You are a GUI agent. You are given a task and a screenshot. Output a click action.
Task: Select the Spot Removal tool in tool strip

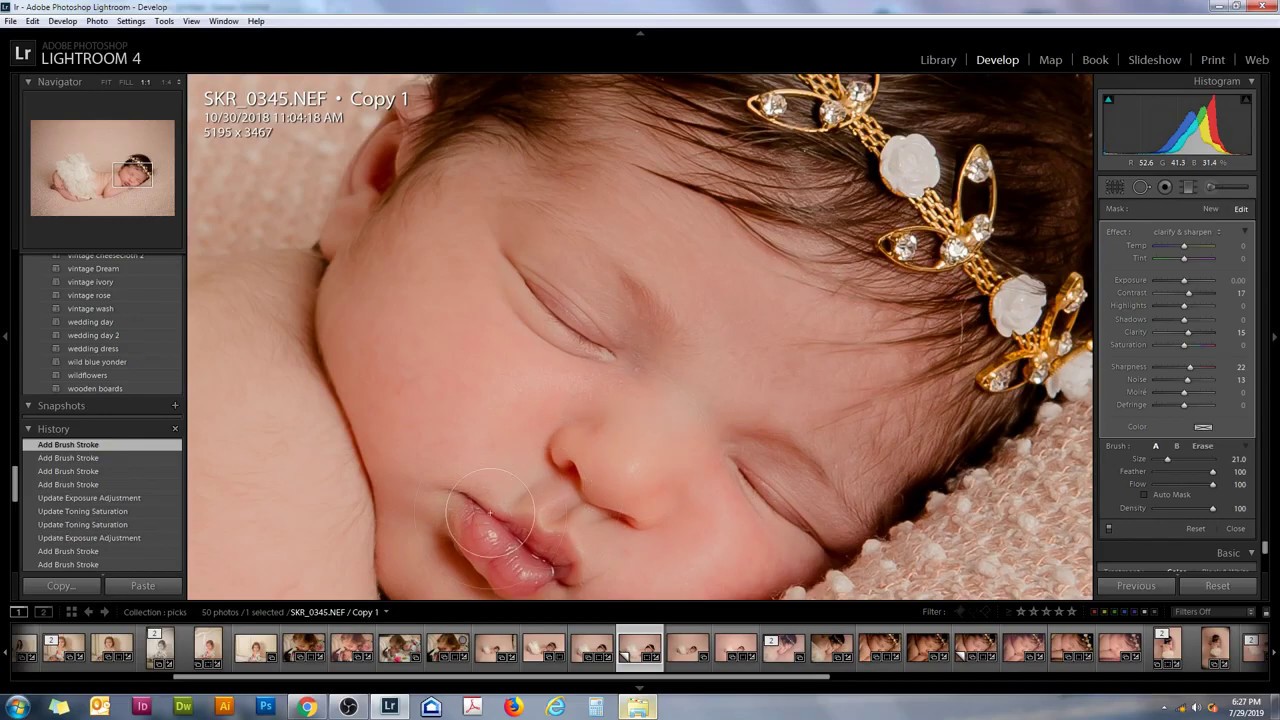(x=1141, y=187)
